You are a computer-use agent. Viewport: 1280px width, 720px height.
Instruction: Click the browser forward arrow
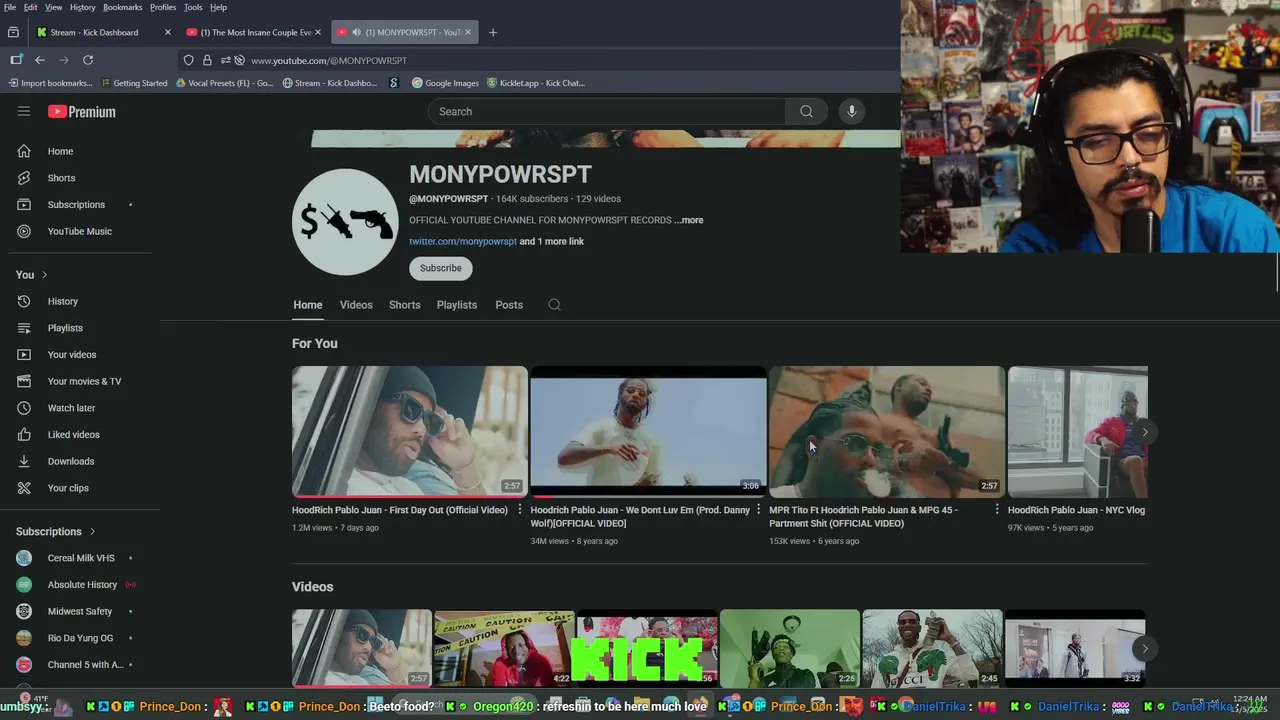64,60
